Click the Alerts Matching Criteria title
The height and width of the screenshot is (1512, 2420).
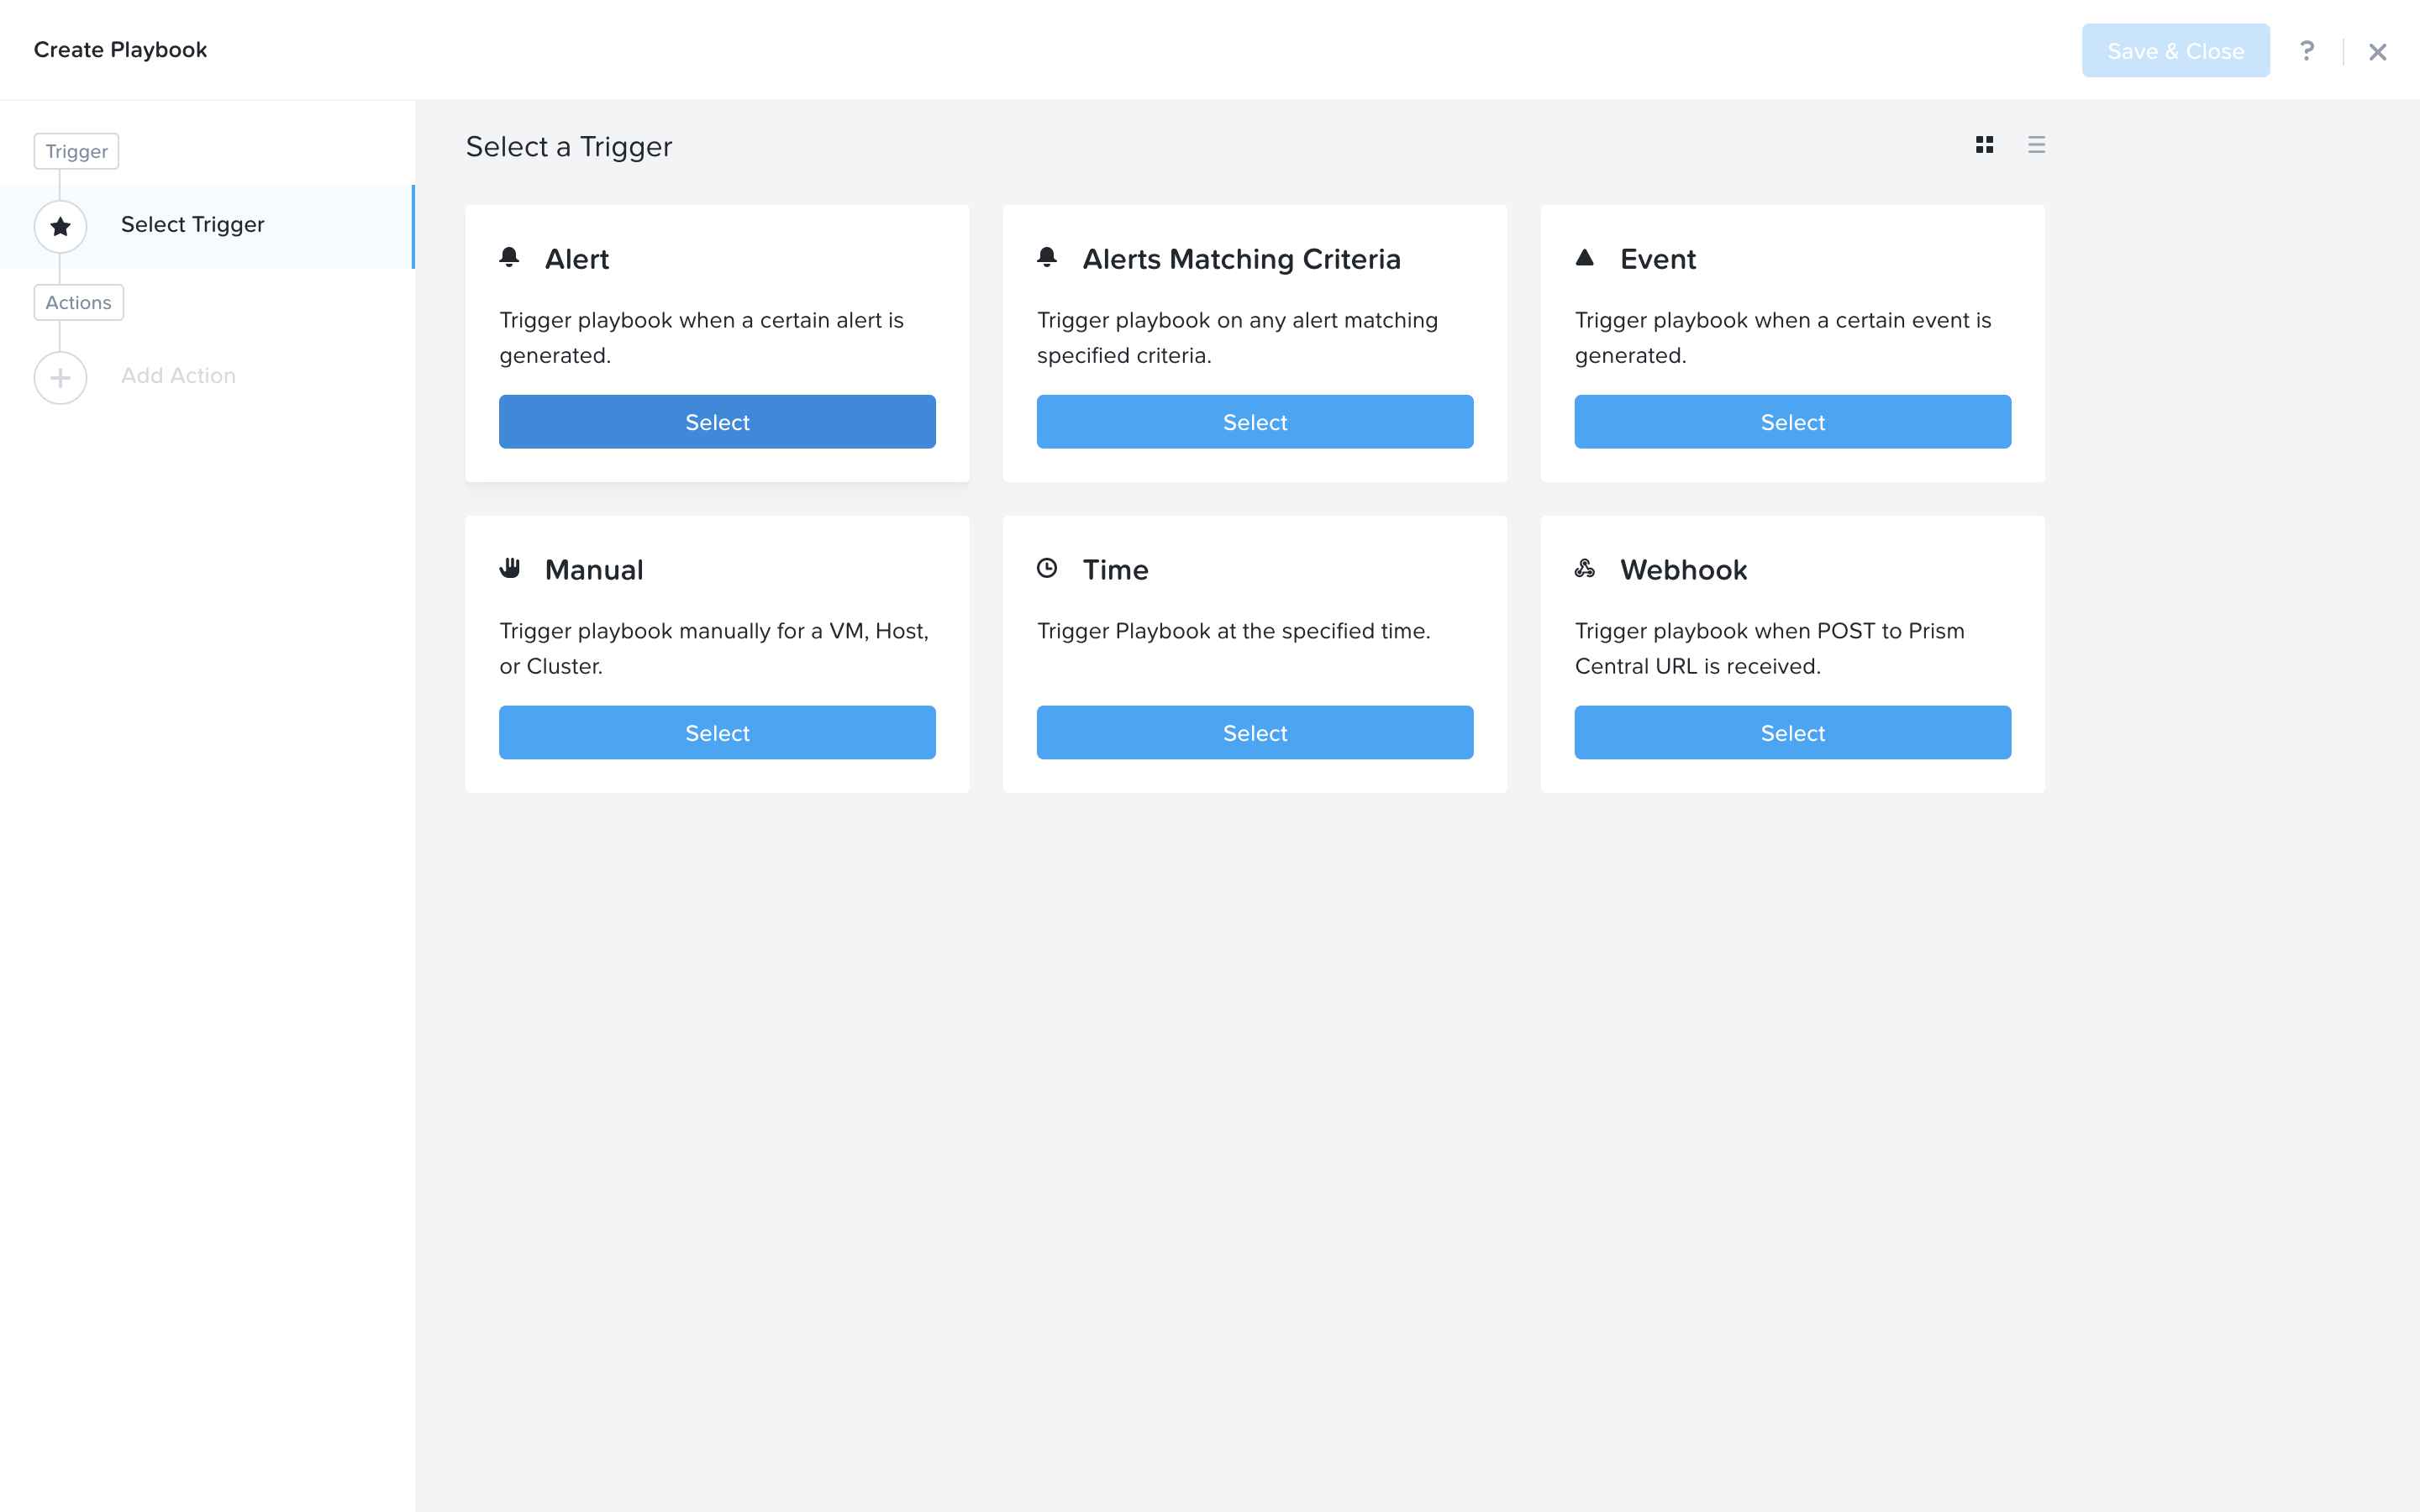point(1241,259)
